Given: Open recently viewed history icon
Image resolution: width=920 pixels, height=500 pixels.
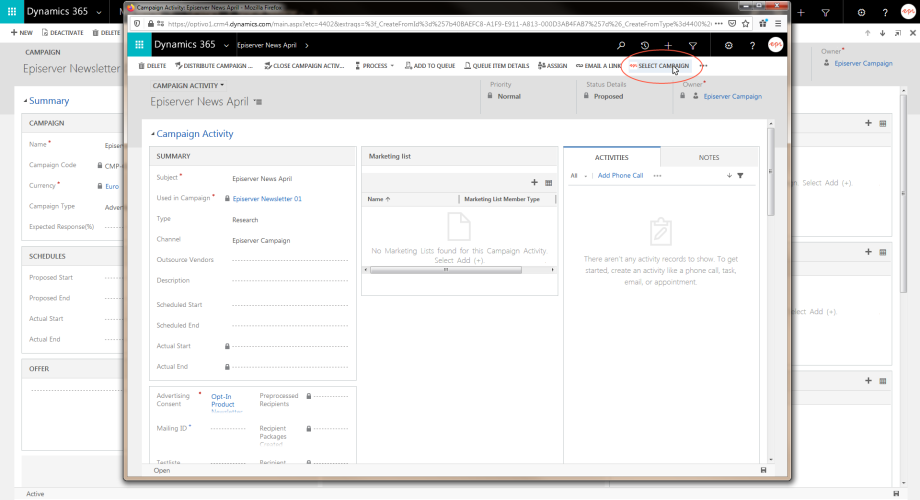Looking at the screenshot, I should pyautogui.click(x=645, y=45).
